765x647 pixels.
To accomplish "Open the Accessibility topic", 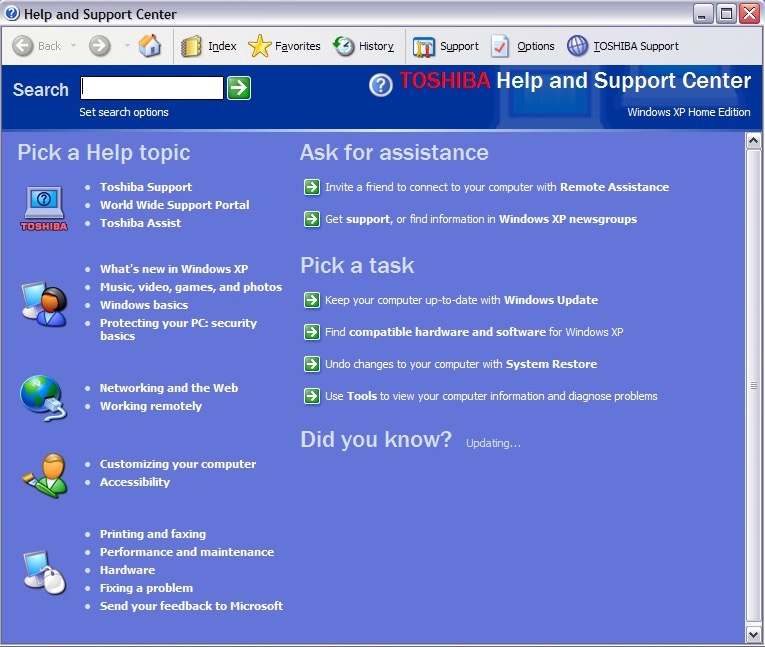I will click(135, 482).
